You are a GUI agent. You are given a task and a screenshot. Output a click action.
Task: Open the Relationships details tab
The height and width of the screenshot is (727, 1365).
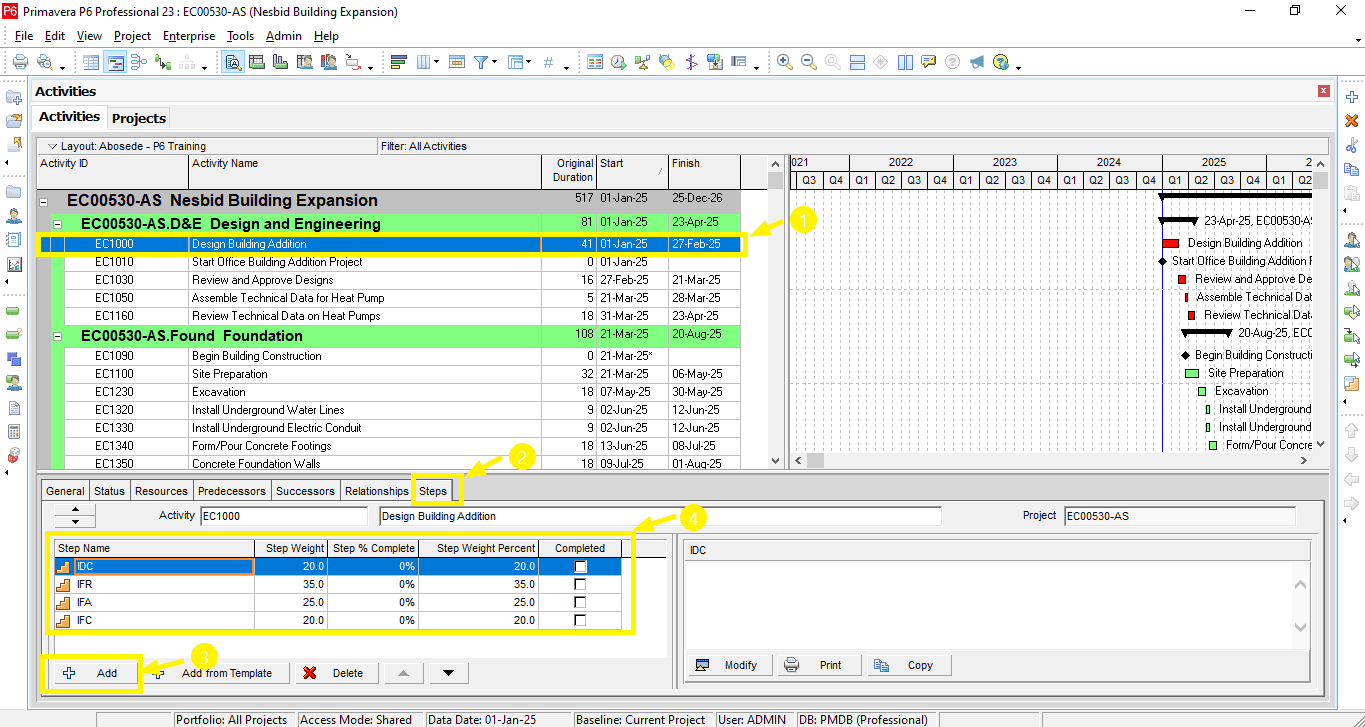point(377,491)
